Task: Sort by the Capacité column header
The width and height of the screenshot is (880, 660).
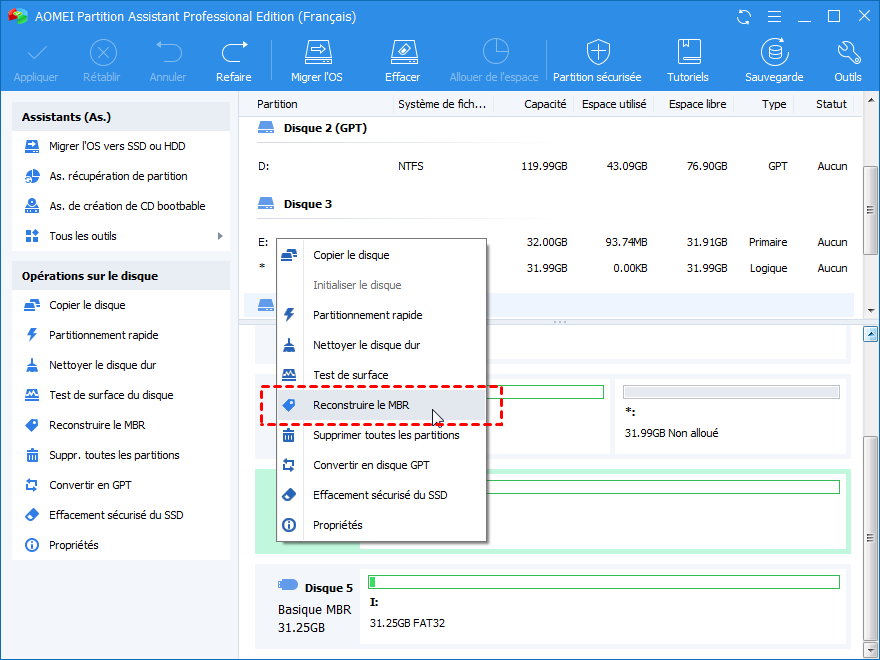Action: pyautogui.click(x=545, y=104)
